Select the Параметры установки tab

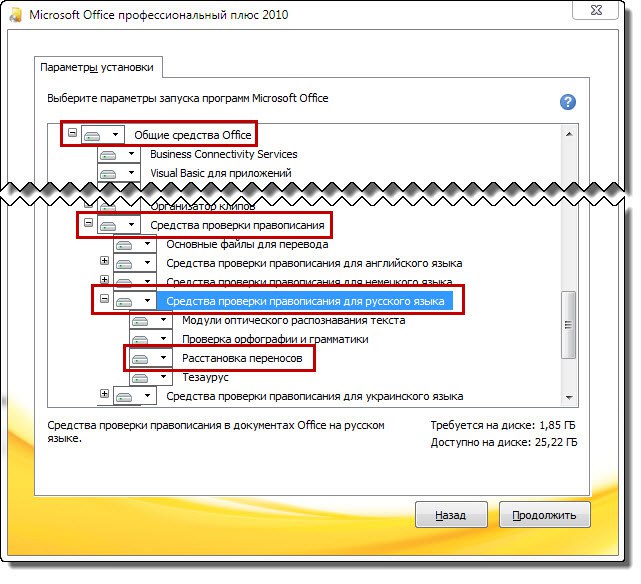pos(97,67)
